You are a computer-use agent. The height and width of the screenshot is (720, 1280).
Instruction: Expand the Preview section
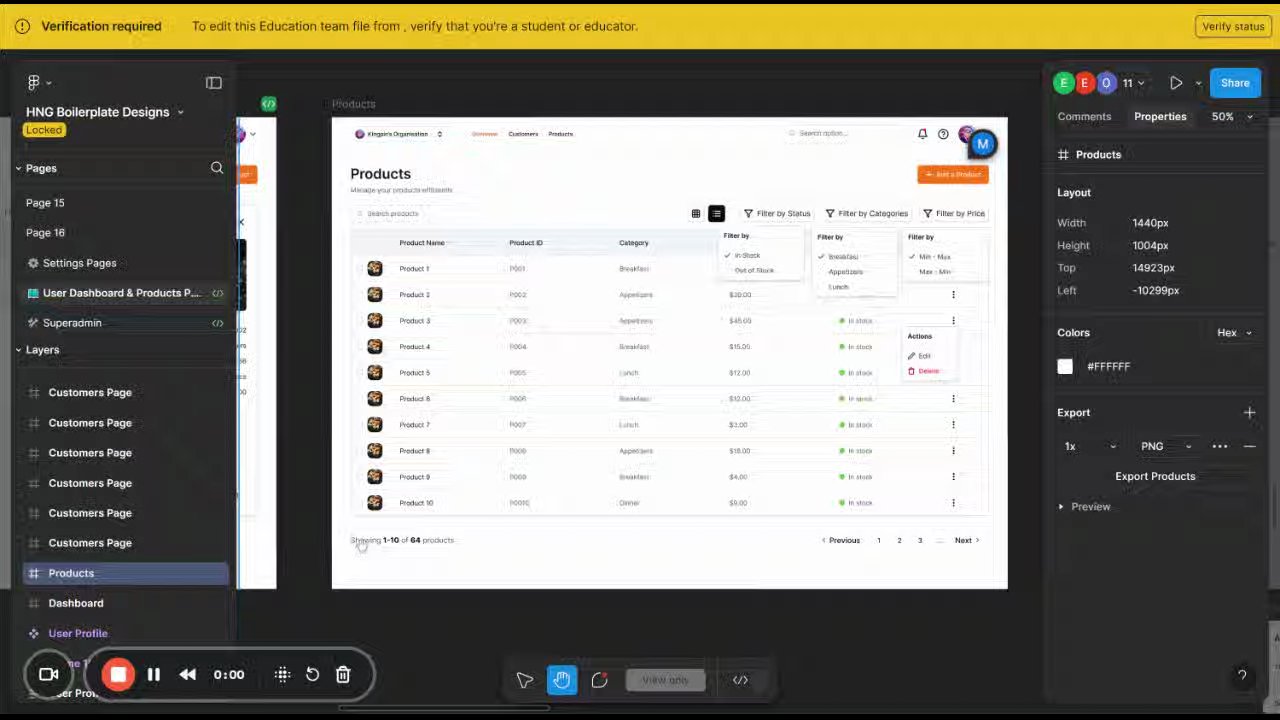coord(1061,507)
